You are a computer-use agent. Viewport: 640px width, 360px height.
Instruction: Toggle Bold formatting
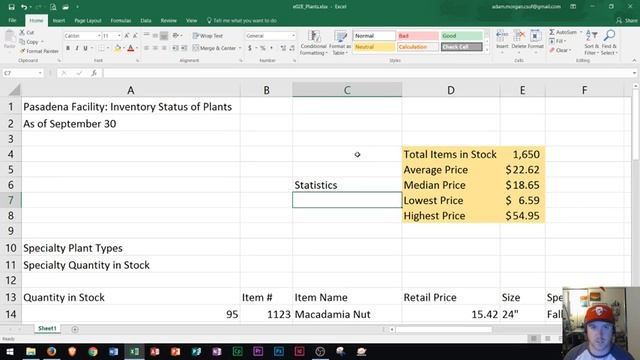pyautogui.click(x=68, y=49)
